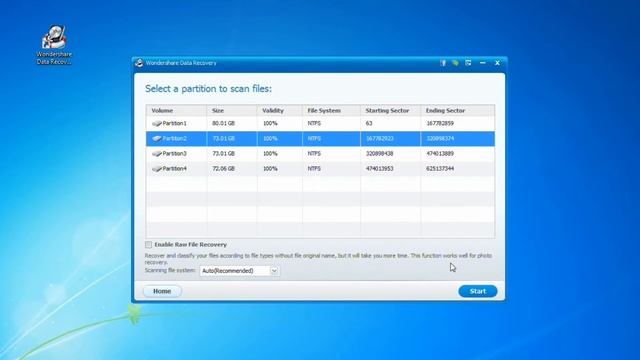The image size is (640, 360).
Task: Click the 72.06 GB size cell
Action: (x=223, y=169)
